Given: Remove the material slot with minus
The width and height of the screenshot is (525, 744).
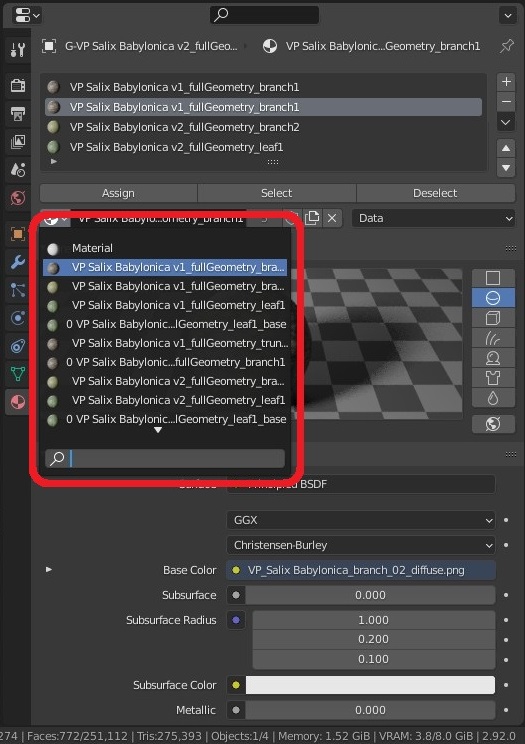Looking at the screenshot, I should point(506,102).
